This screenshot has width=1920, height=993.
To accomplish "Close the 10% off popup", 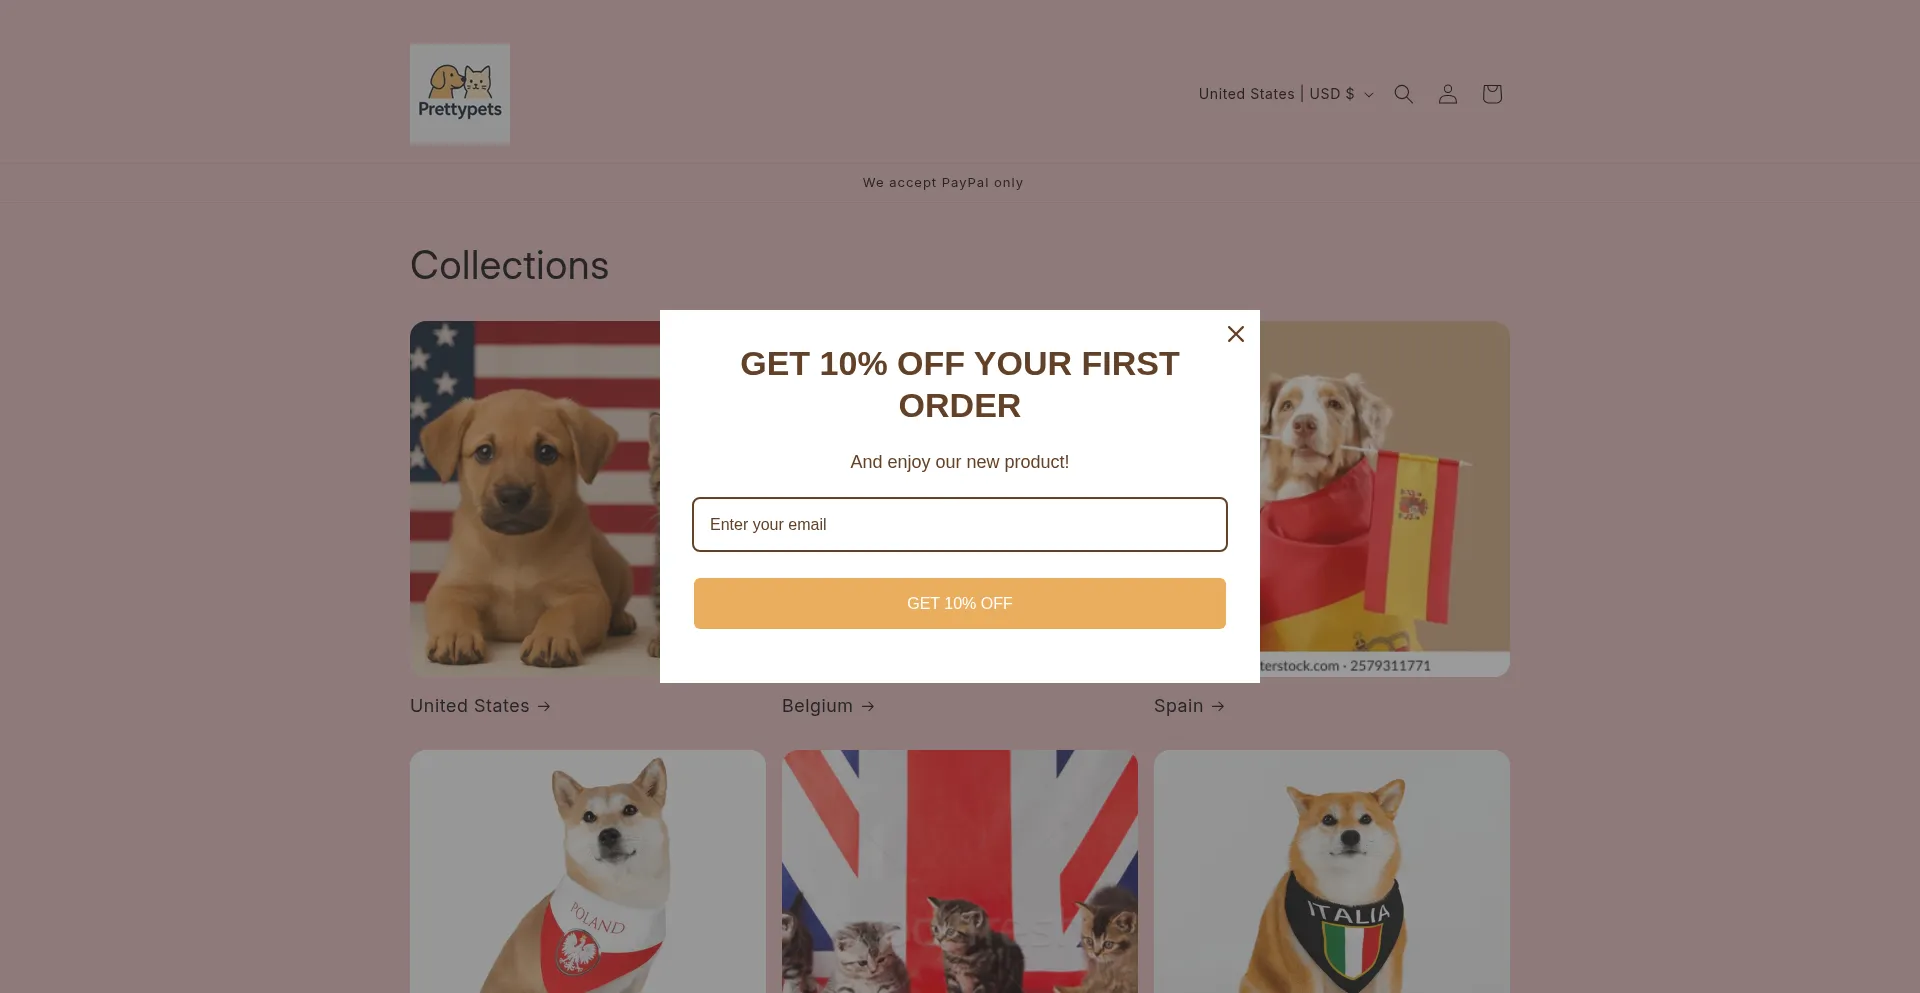I will tap(1236, 334).
